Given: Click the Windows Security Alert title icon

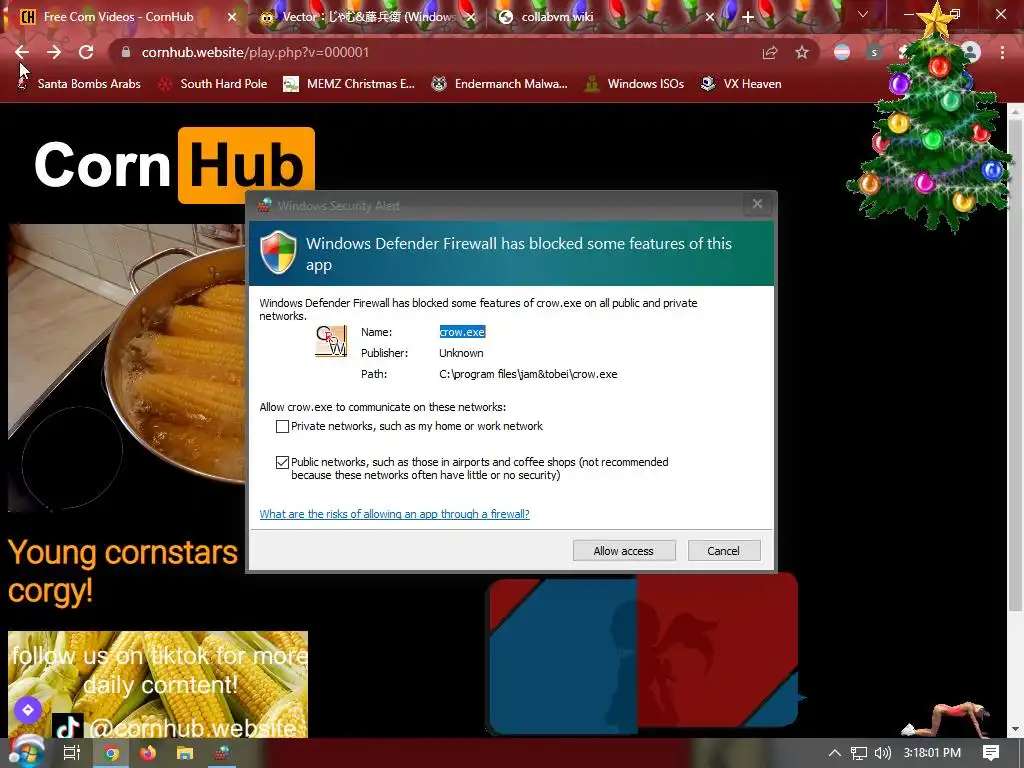Looking at the screenshot, I should click(x=264, y=206).
